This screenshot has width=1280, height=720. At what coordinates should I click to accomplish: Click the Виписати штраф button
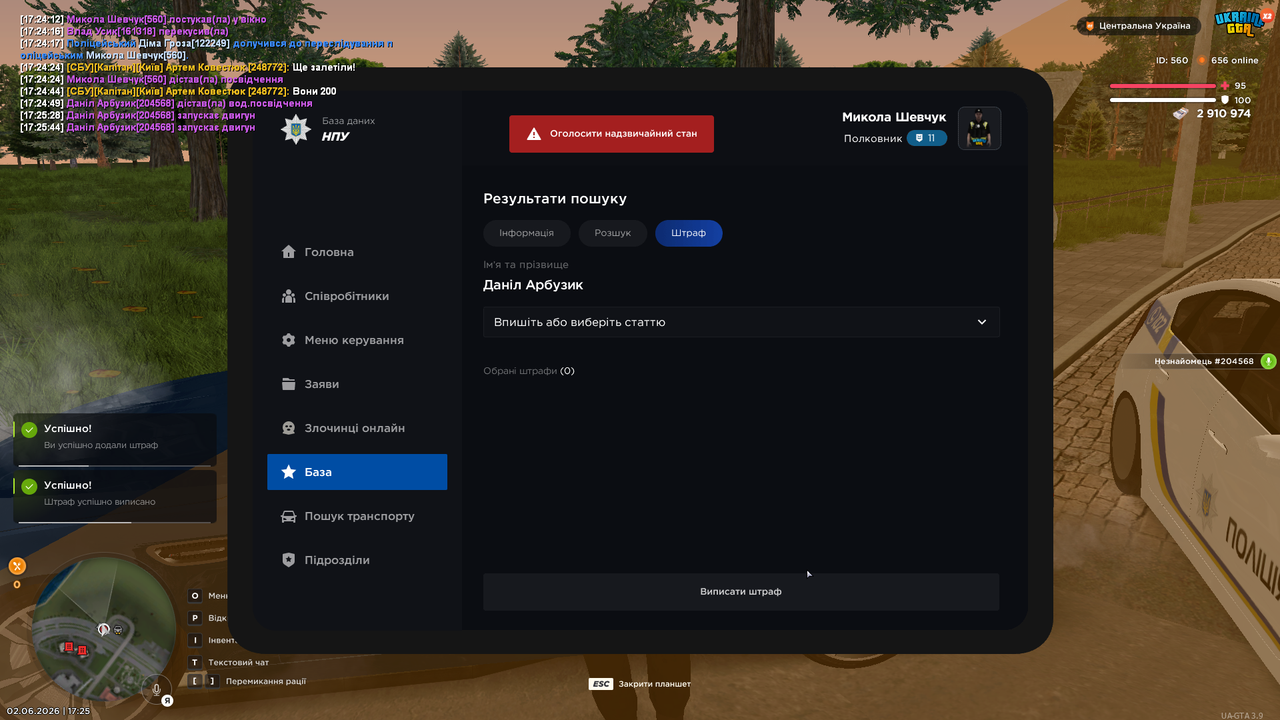(x=741, y=592)
